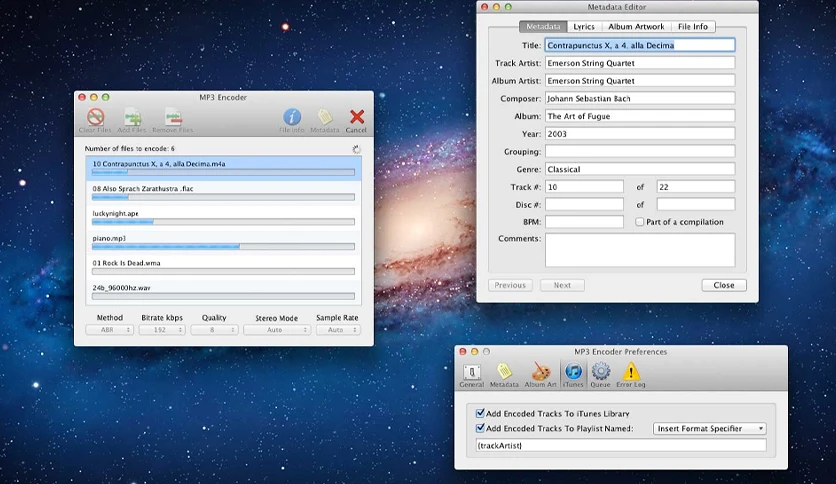Select '01 Rock Is Dead.wma' file row
The width and height of the screenshot is (836, 484).
pyautogui.click(x=223, y=267)
